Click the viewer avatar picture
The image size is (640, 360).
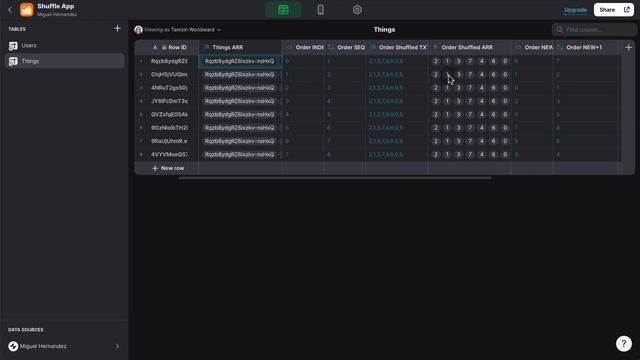[x=138, y=30]
